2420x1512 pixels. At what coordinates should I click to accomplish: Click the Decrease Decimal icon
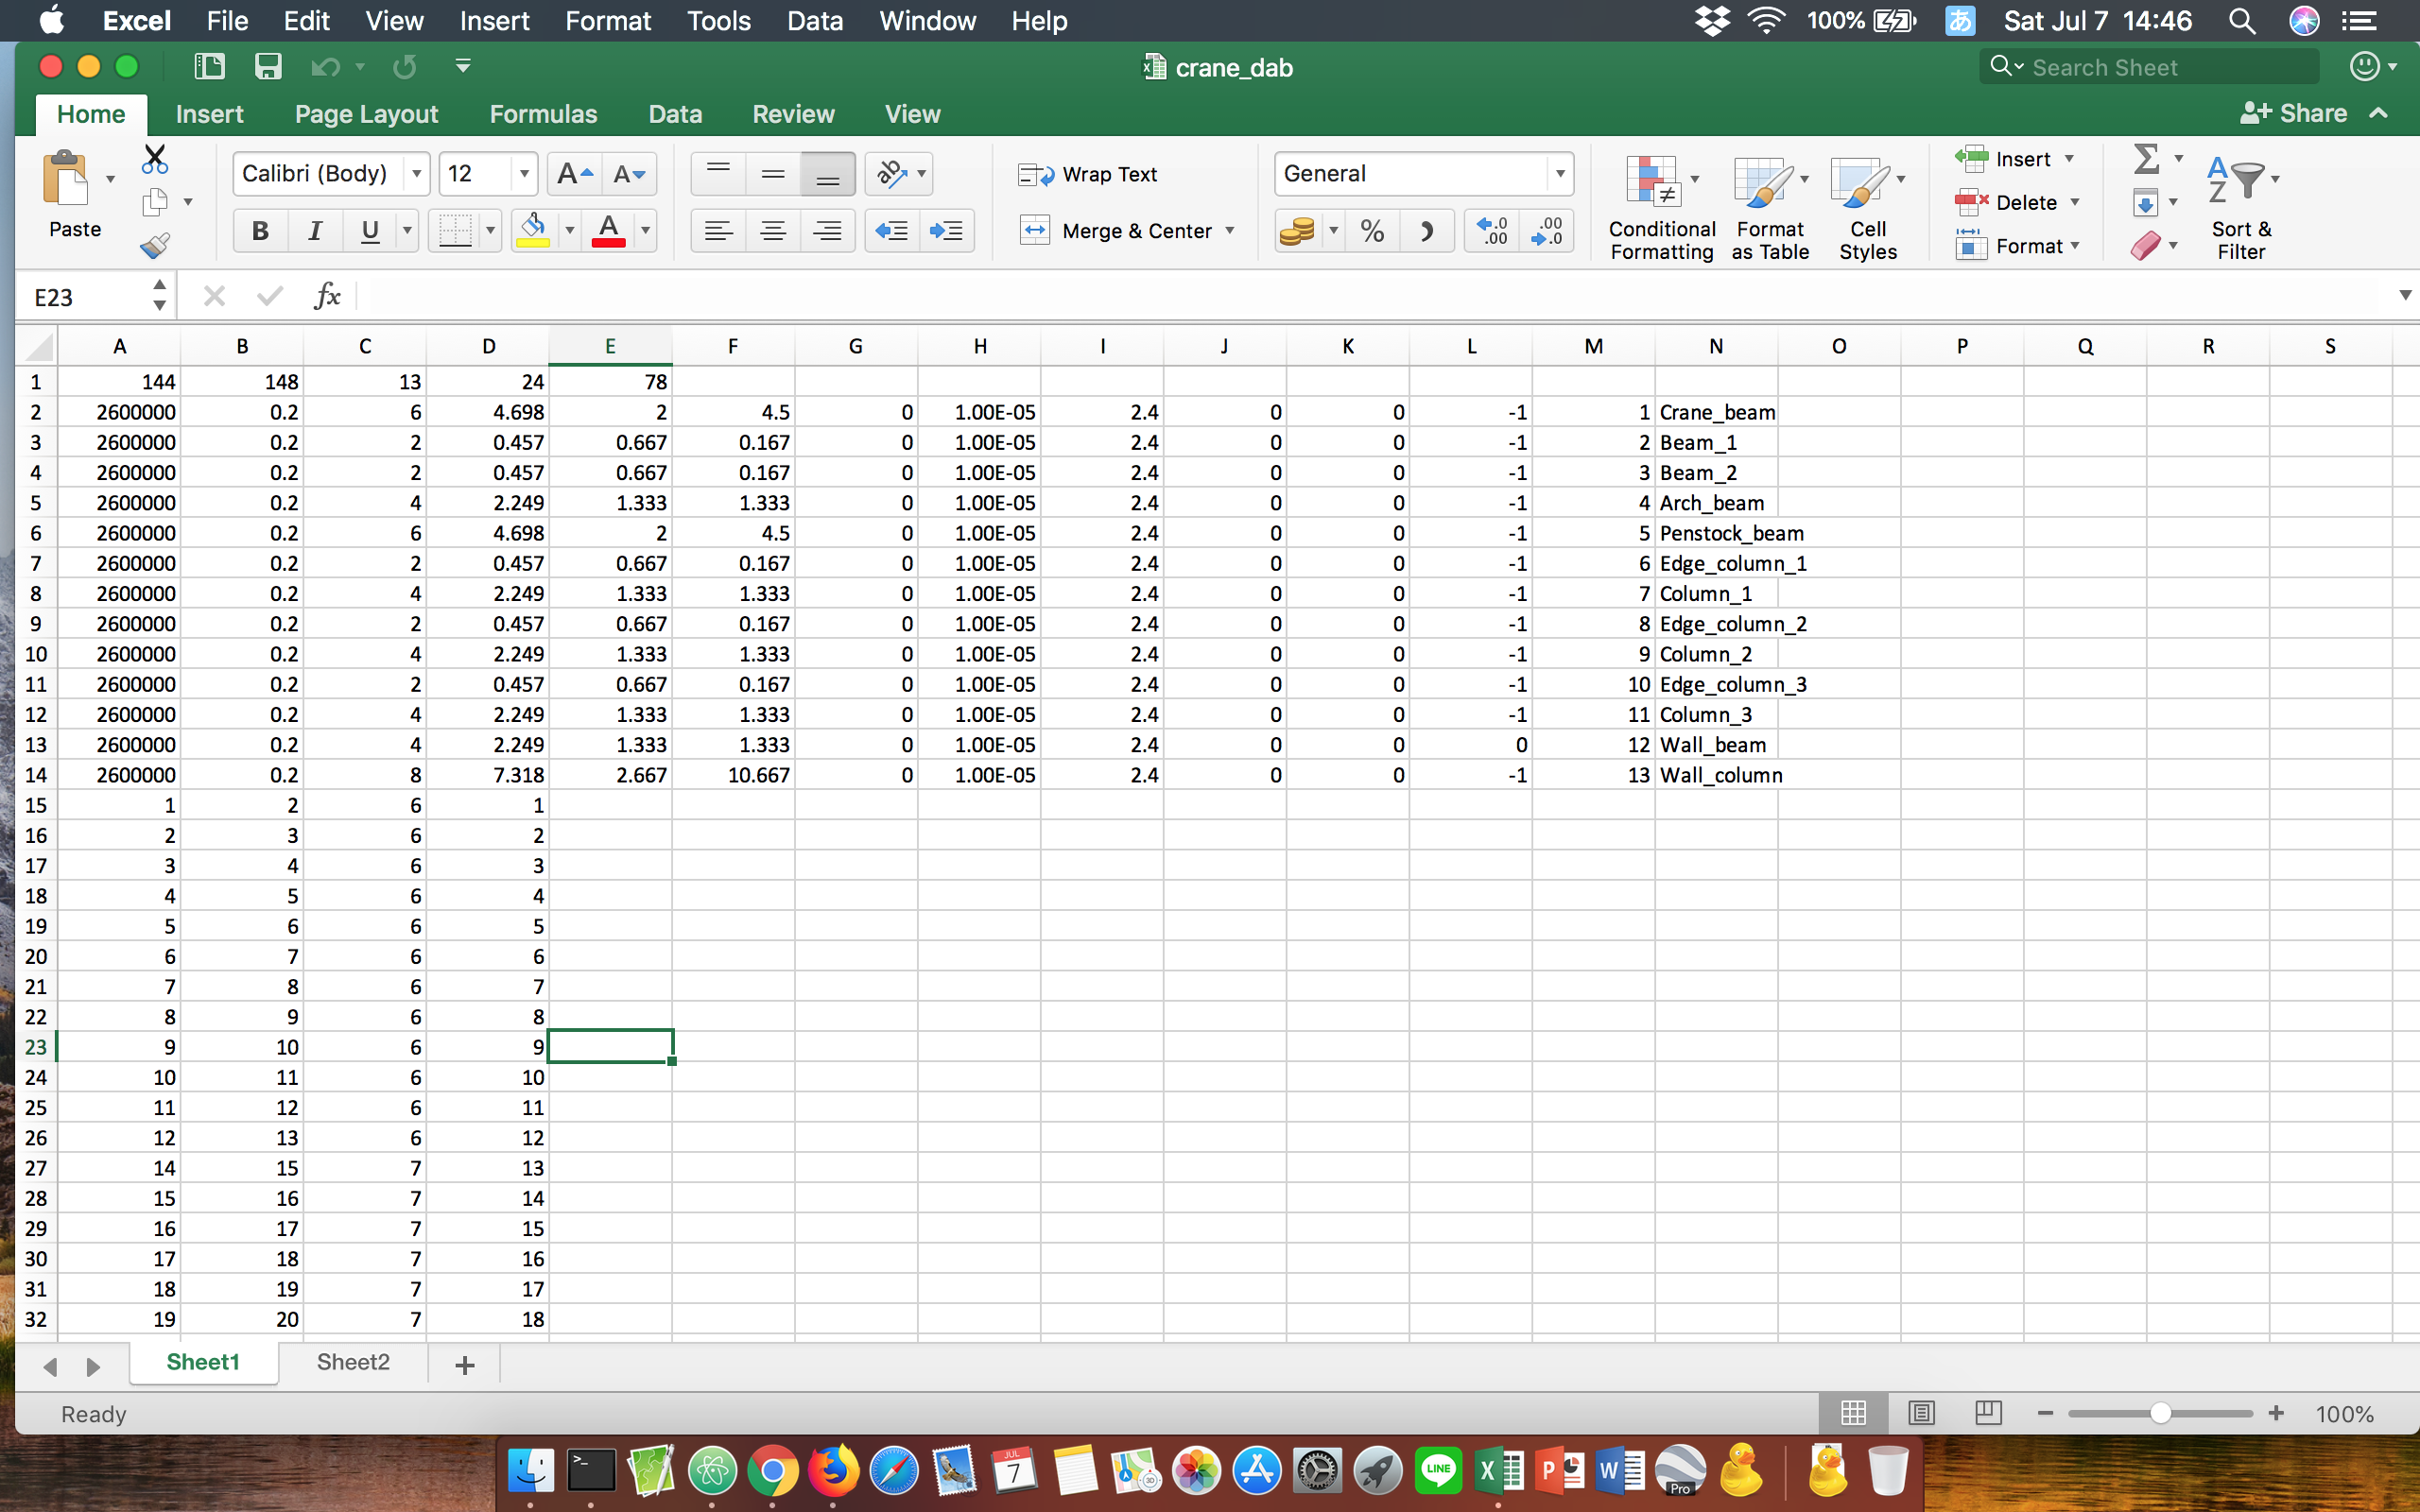coord(1547,231)
